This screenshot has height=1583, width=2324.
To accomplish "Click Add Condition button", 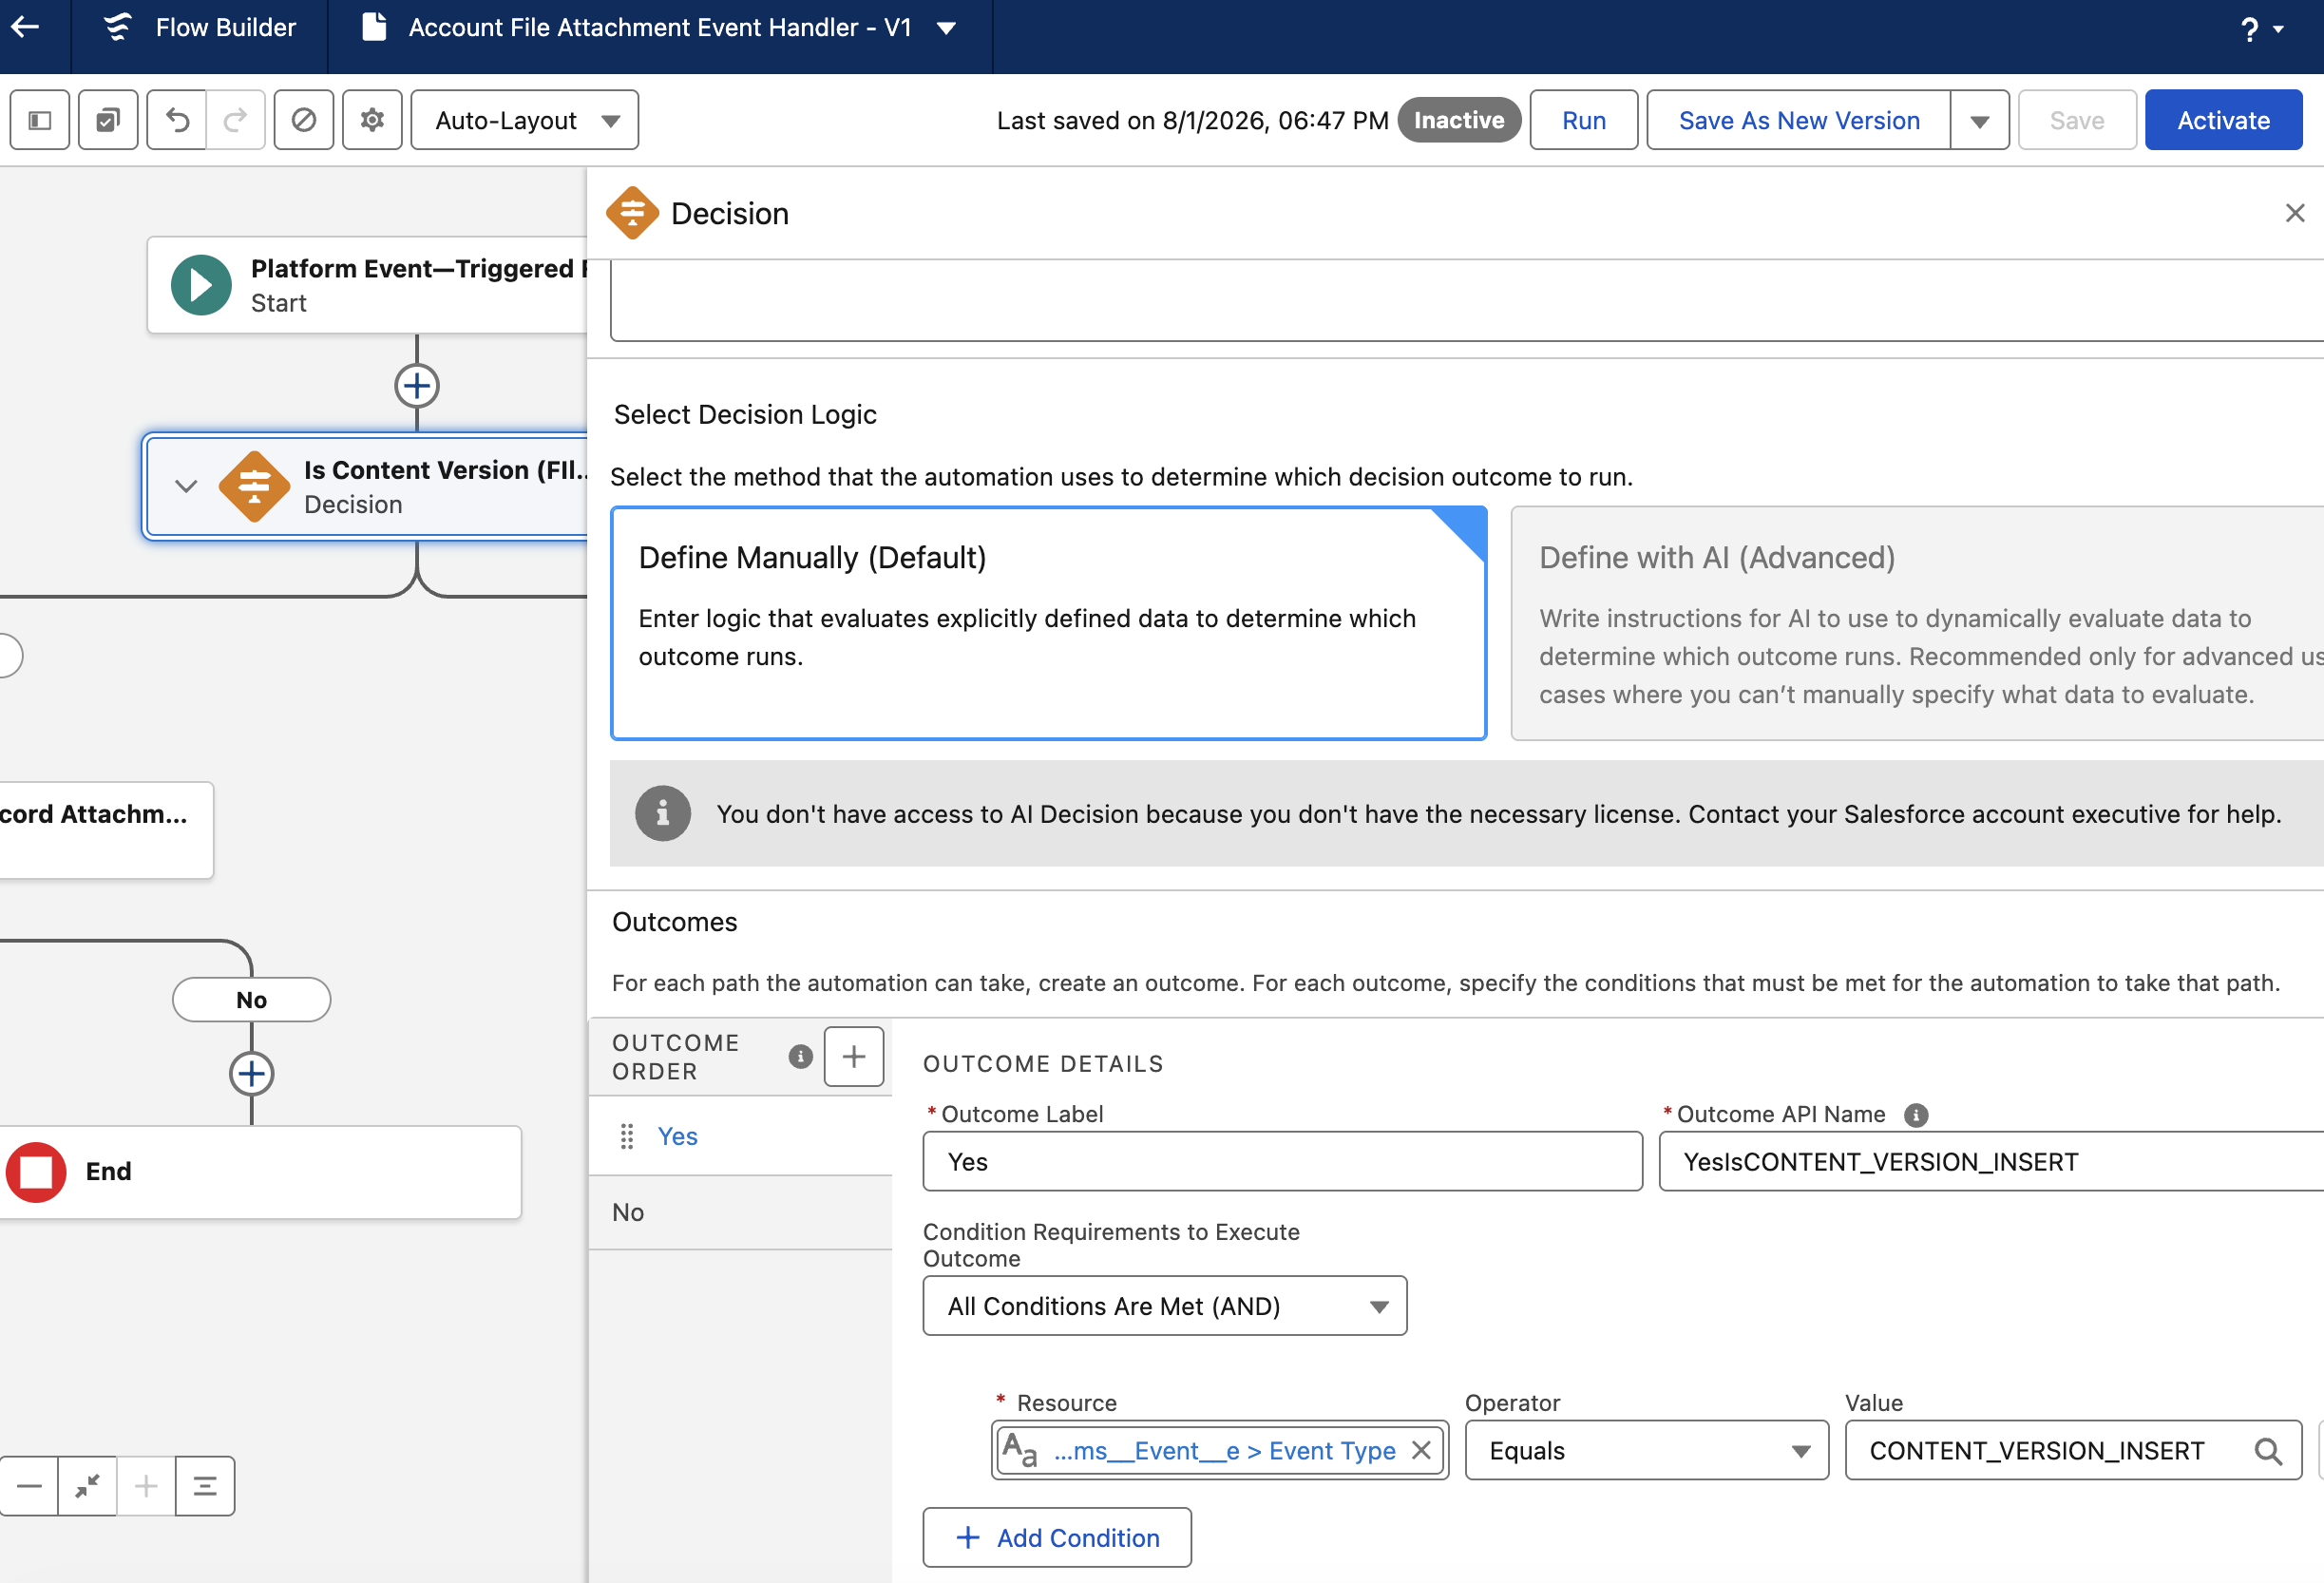I will [1057, 1538].
